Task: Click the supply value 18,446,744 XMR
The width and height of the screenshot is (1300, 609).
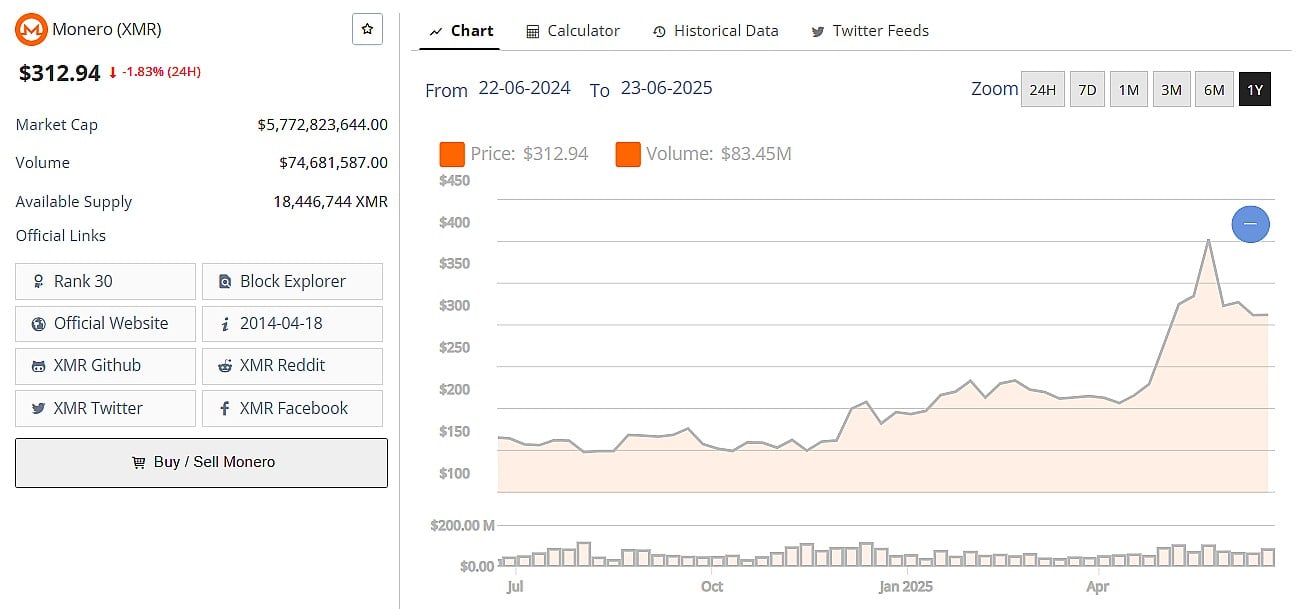Action: pyautogui.click(x=330, y=201)
